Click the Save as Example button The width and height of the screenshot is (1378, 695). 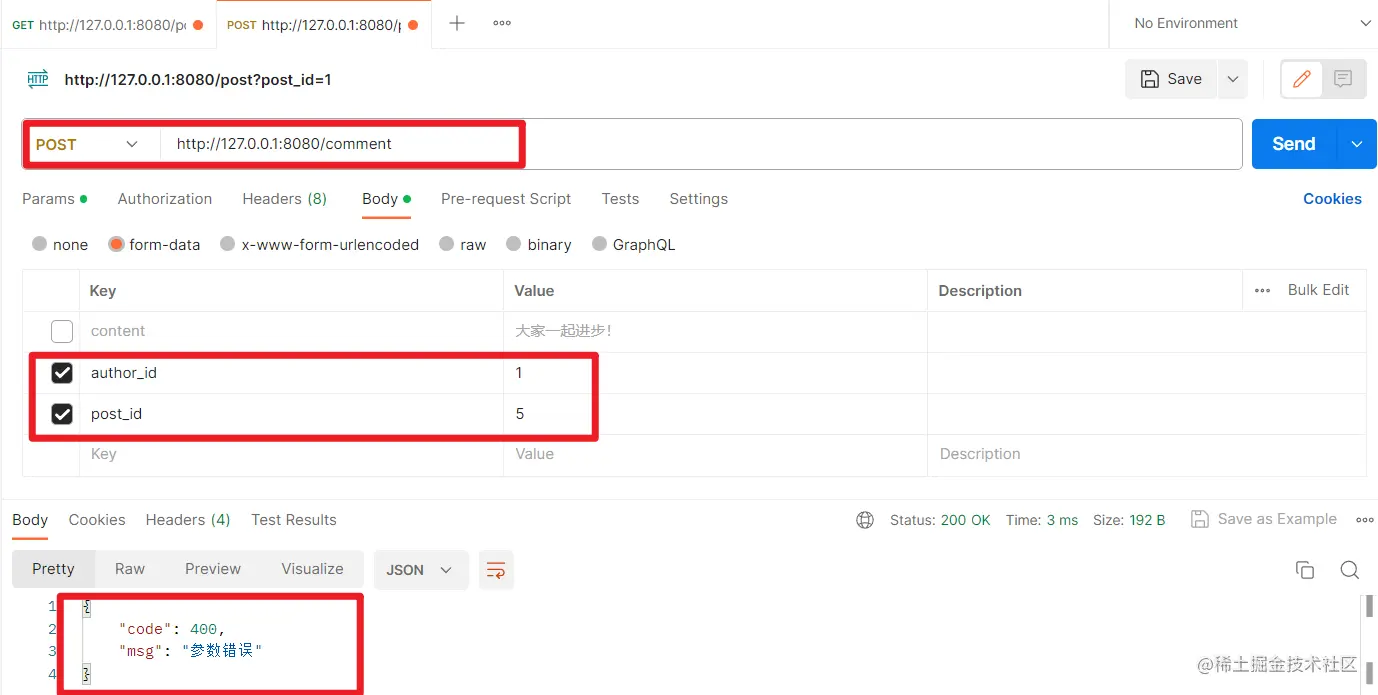[x=1264, y=519]
